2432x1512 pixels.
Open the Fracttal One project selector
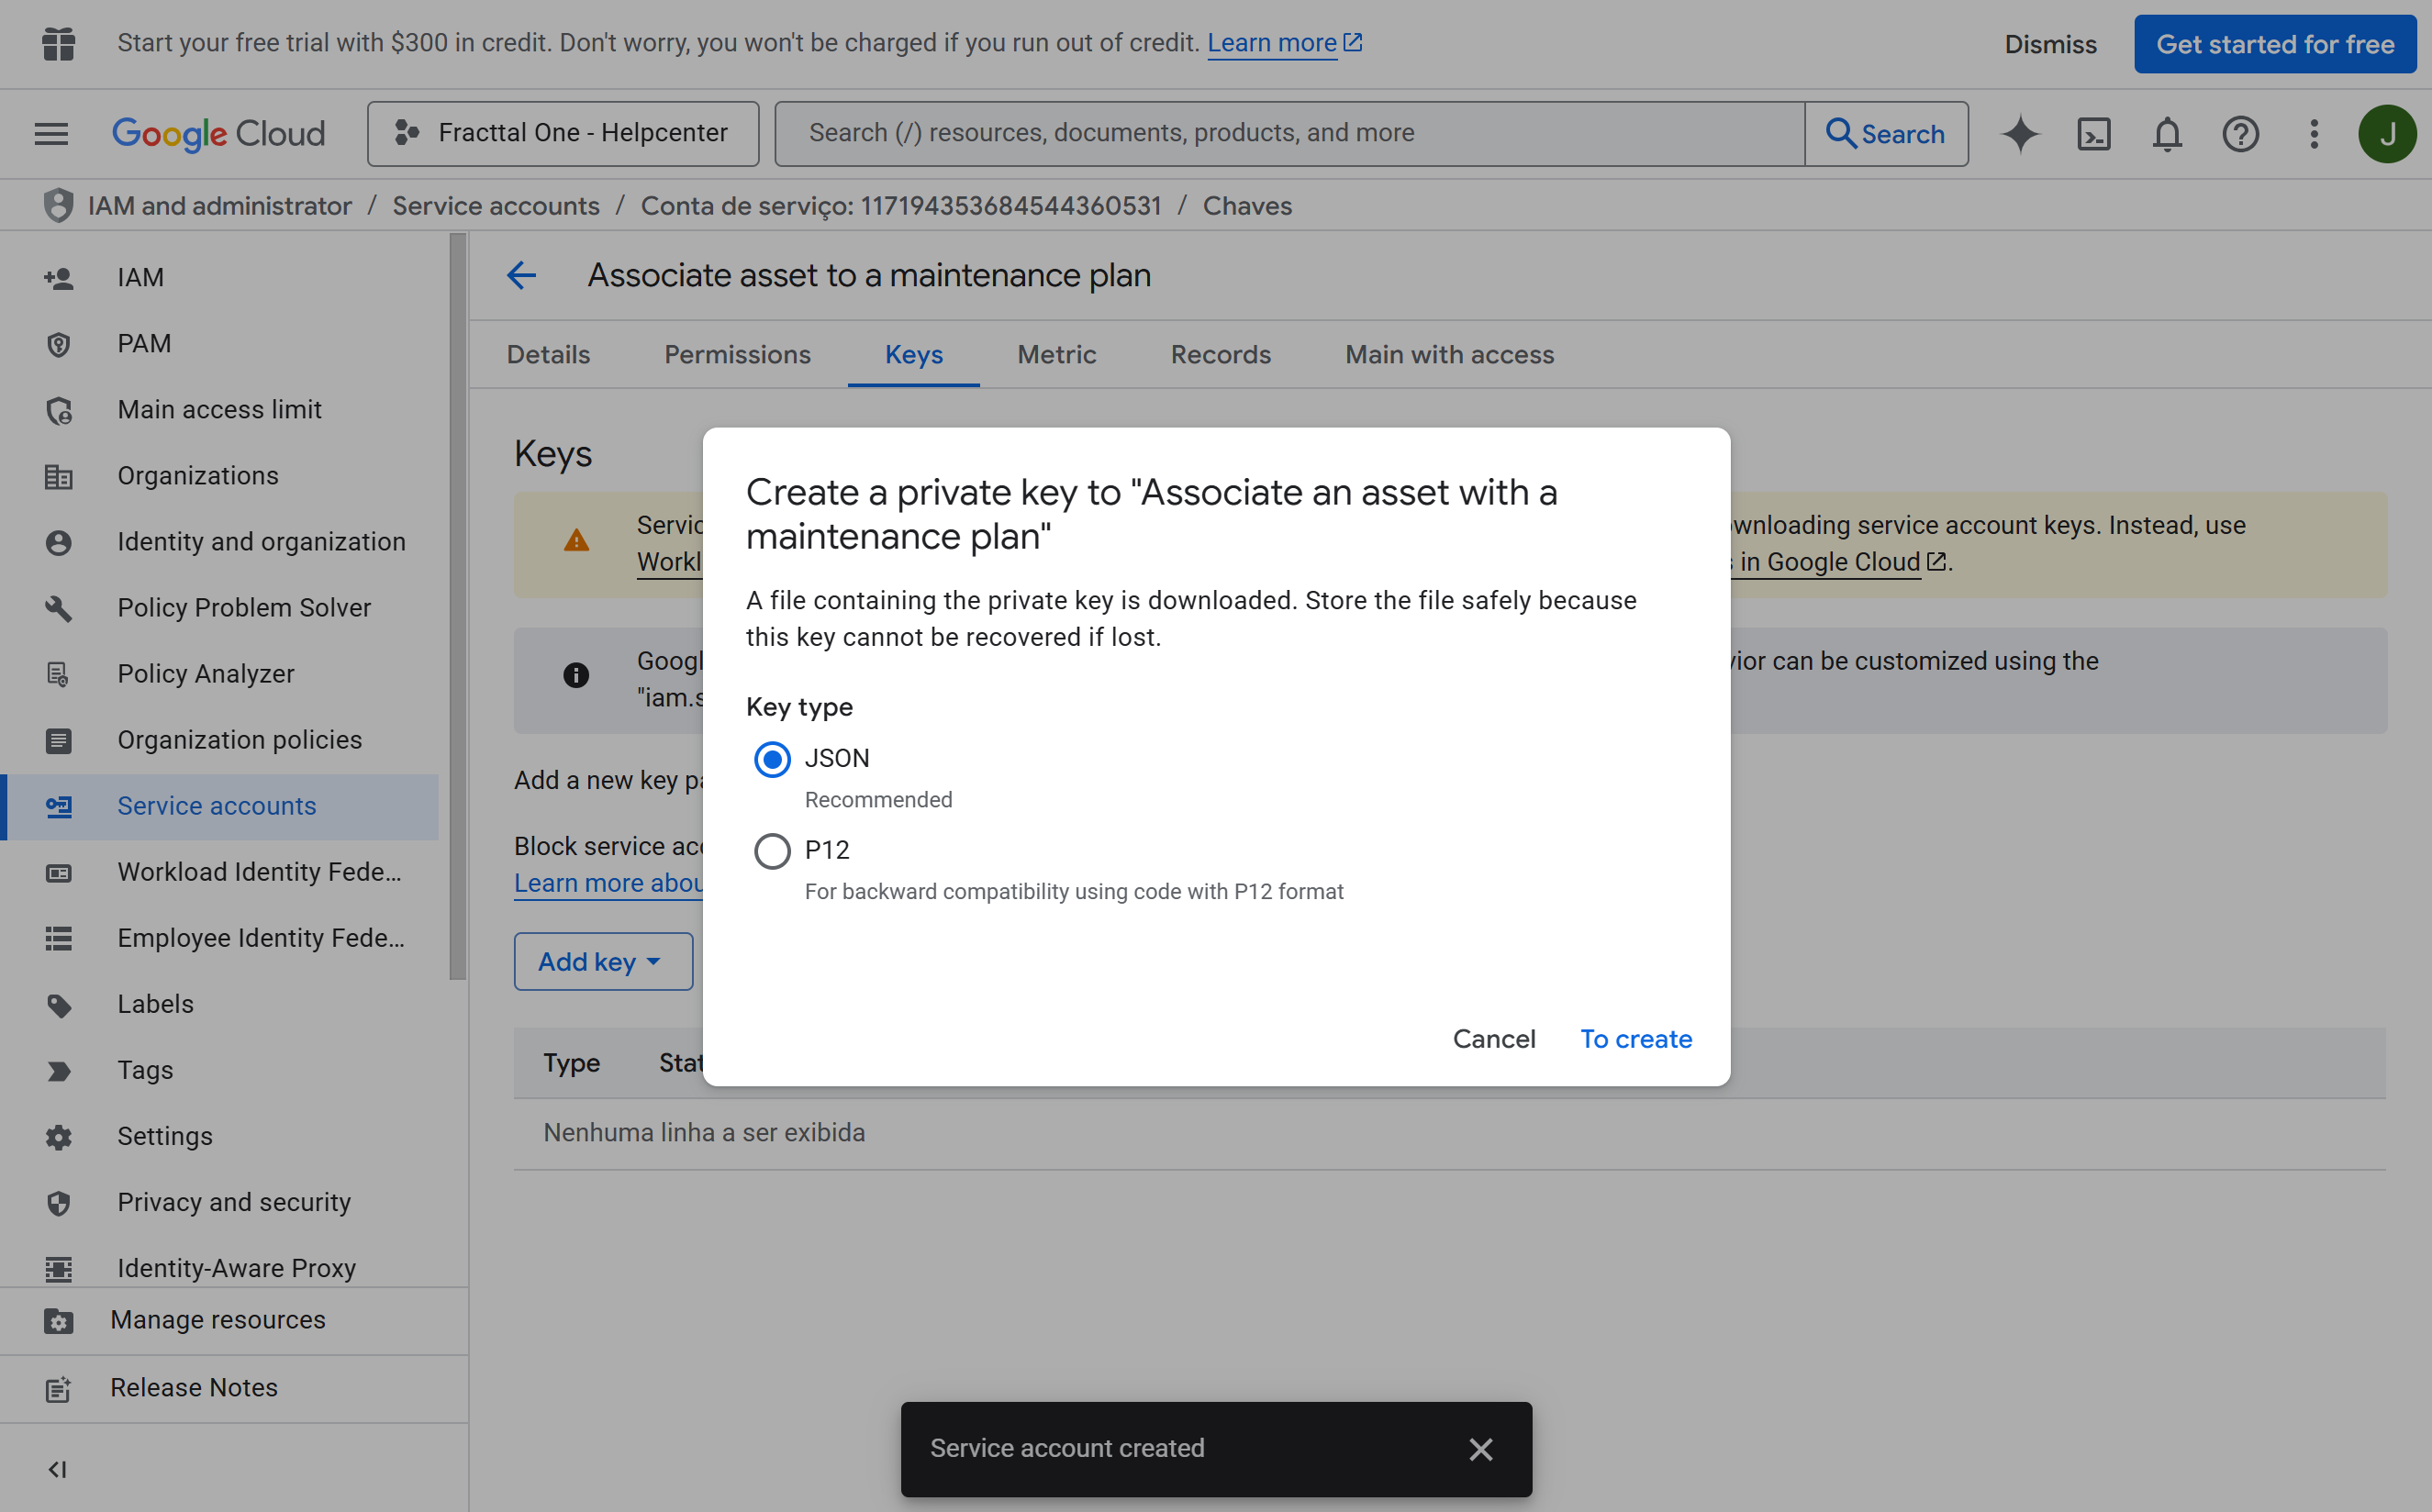563,134
